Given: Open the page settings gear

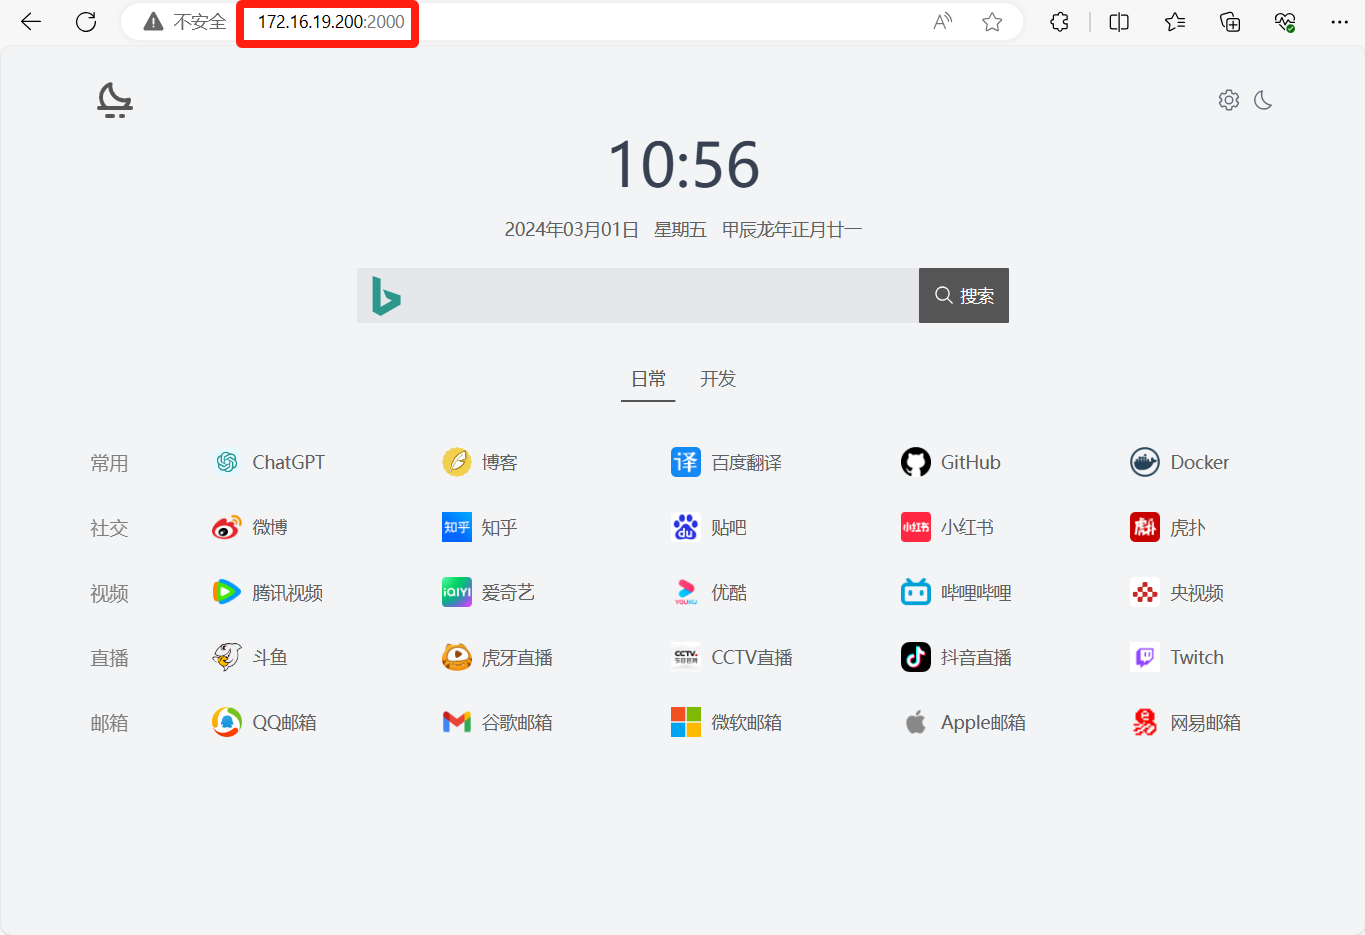Looking at the screenshot, I should coord(1229,100).
